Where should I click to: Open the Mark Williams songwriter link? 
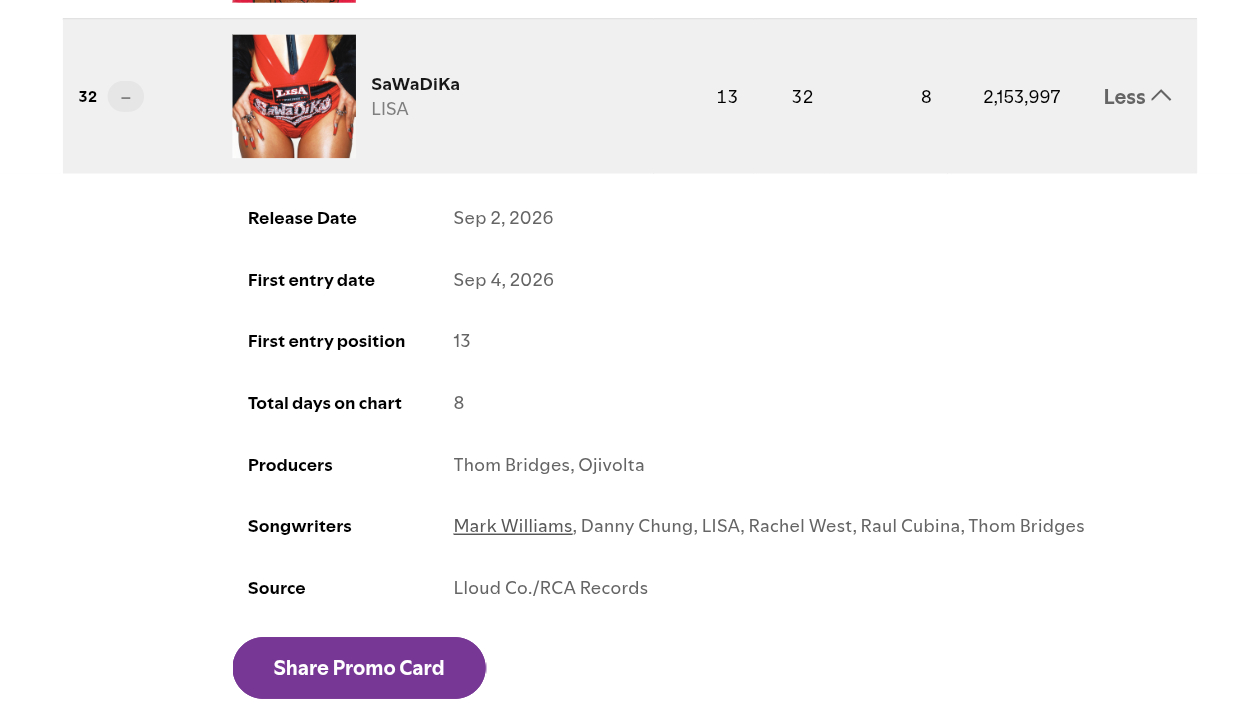[513, 526]
